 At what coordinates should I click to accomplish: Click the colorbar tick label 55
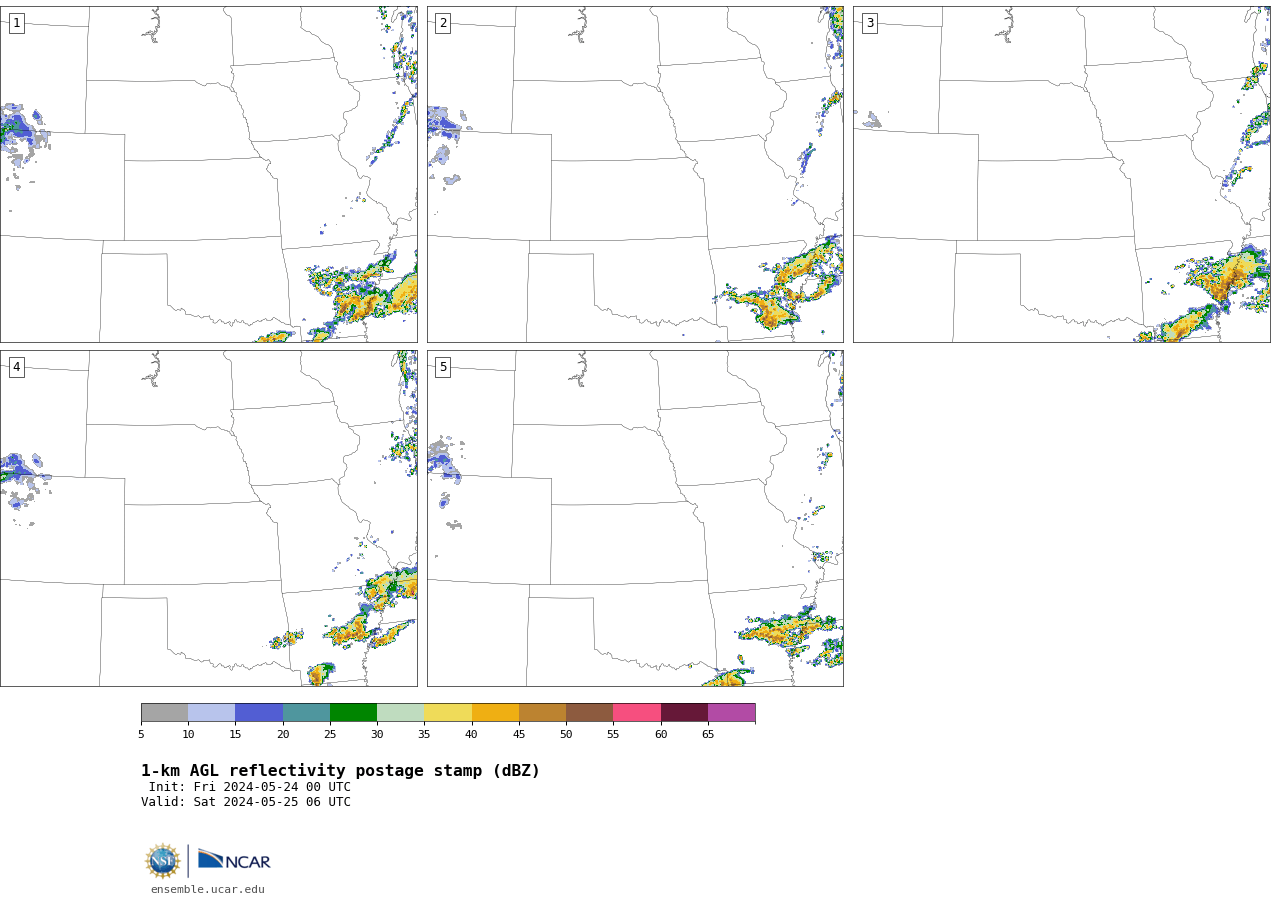click(x=613, y=735)
